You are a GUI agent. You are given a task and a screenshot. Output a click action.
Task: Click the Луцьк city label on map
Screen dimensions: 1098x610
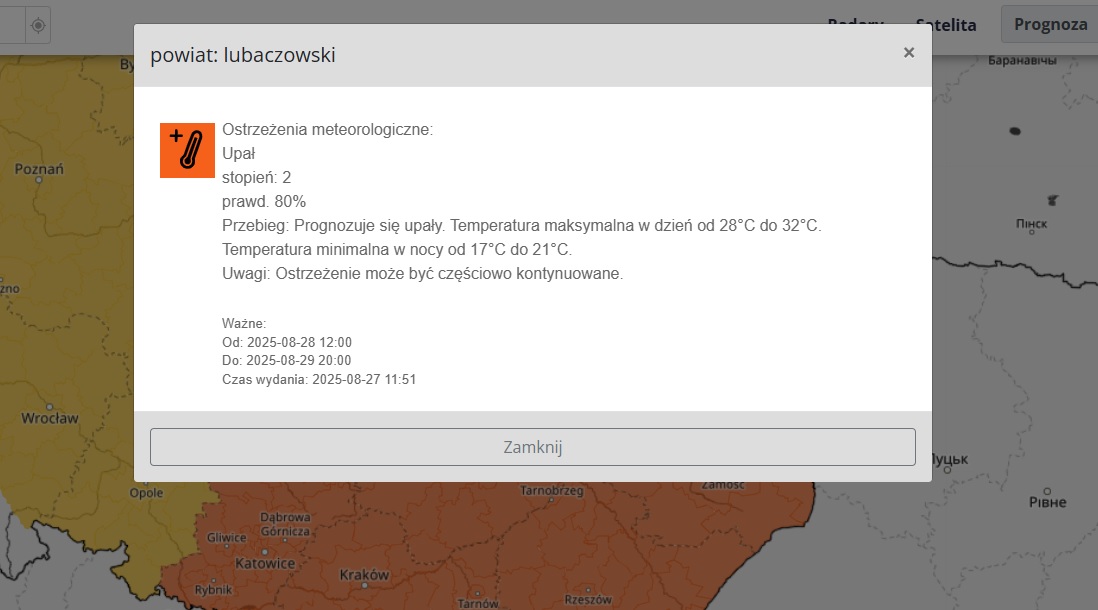click(x=949, y=459)
